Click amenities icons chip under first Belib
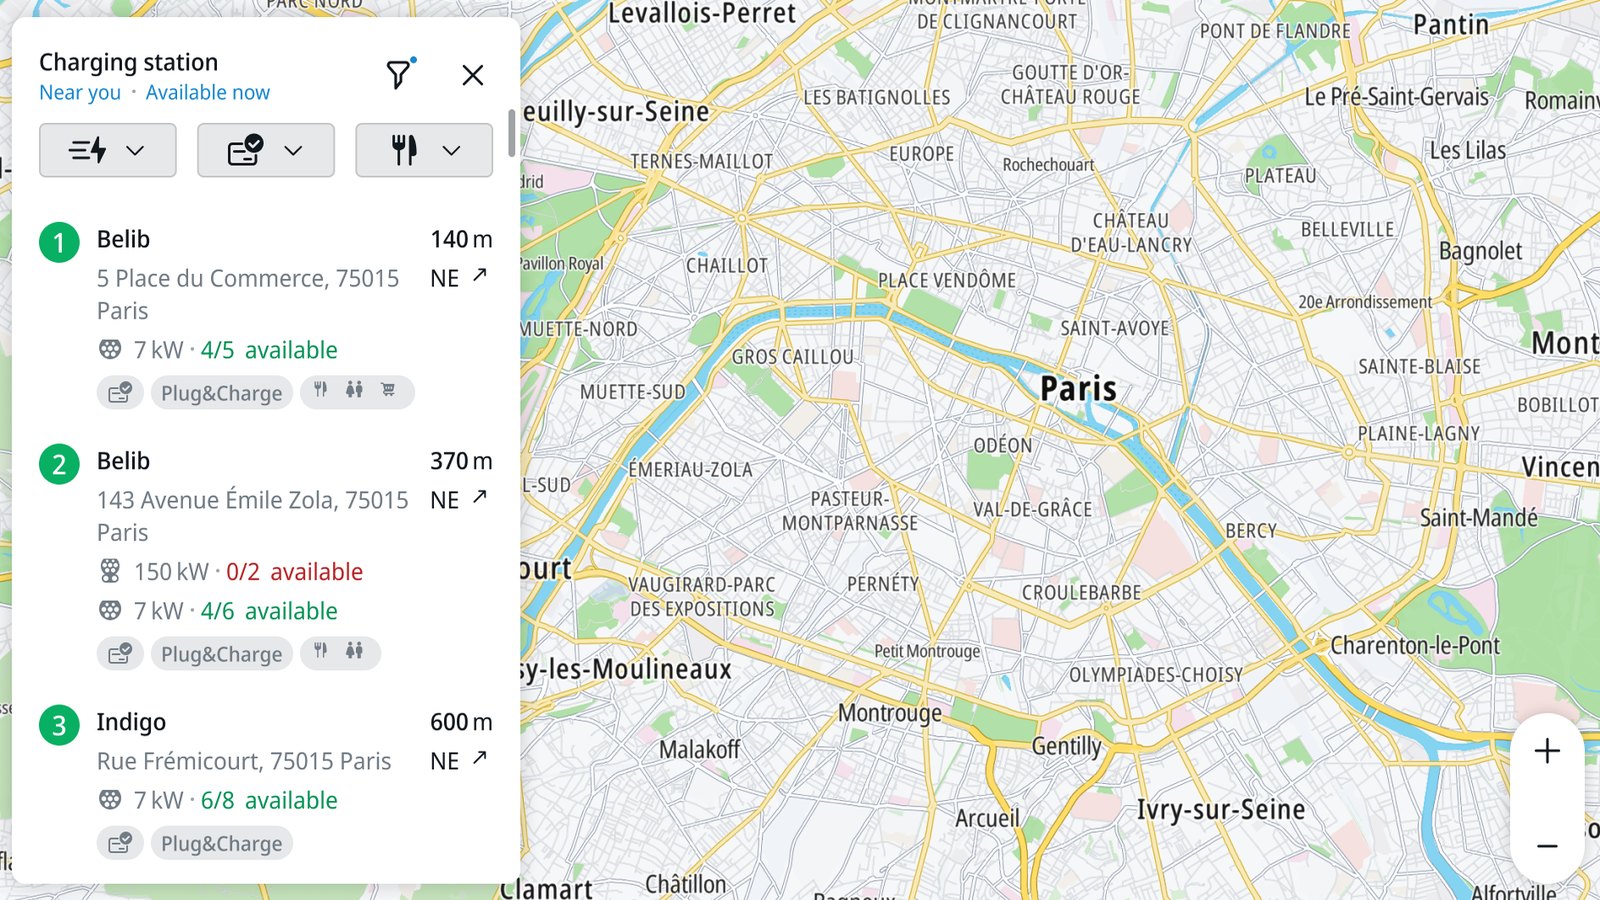 pos(357,391)
